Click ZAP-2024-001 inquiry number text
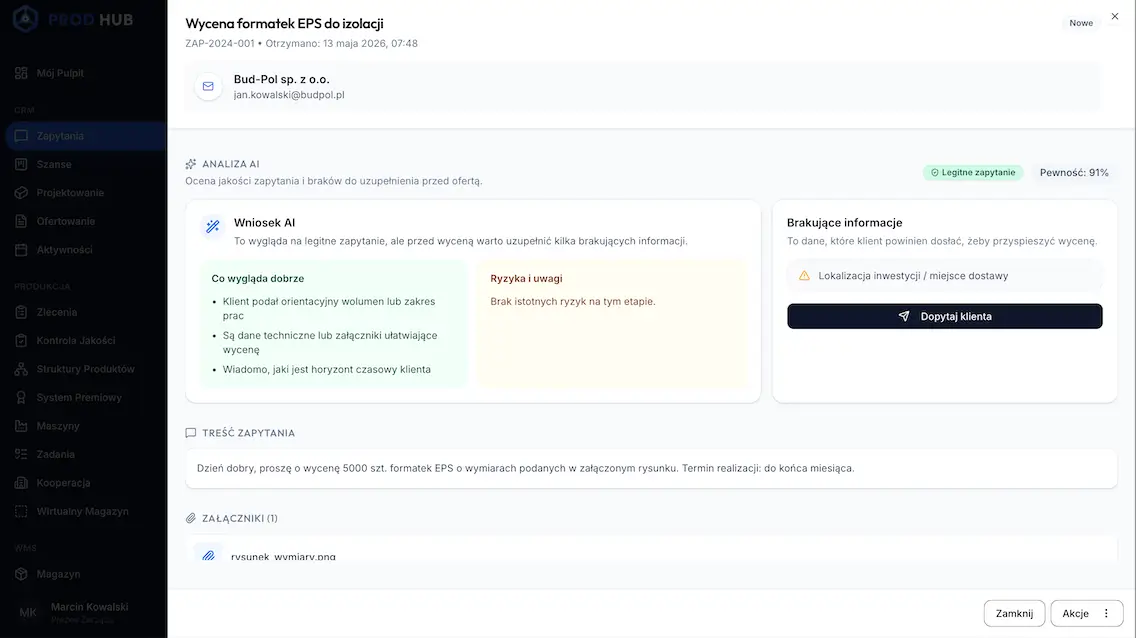 220,43
